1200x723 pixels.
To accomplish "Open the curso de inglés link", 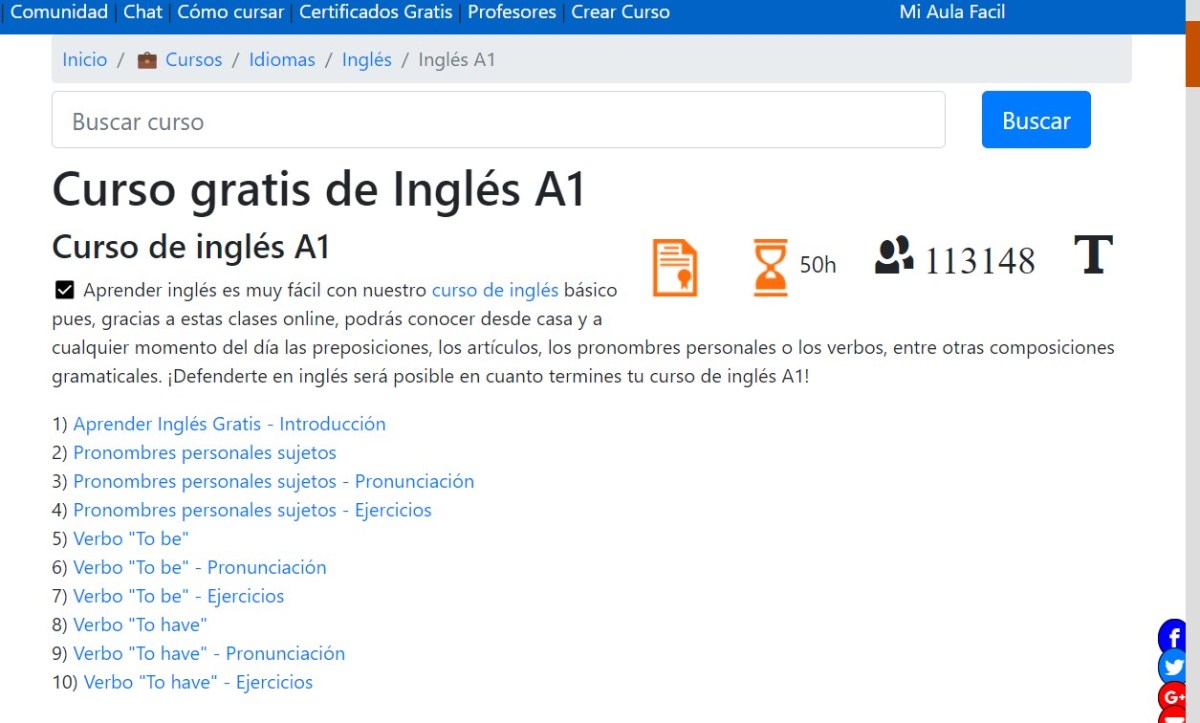I will [494, 290].
